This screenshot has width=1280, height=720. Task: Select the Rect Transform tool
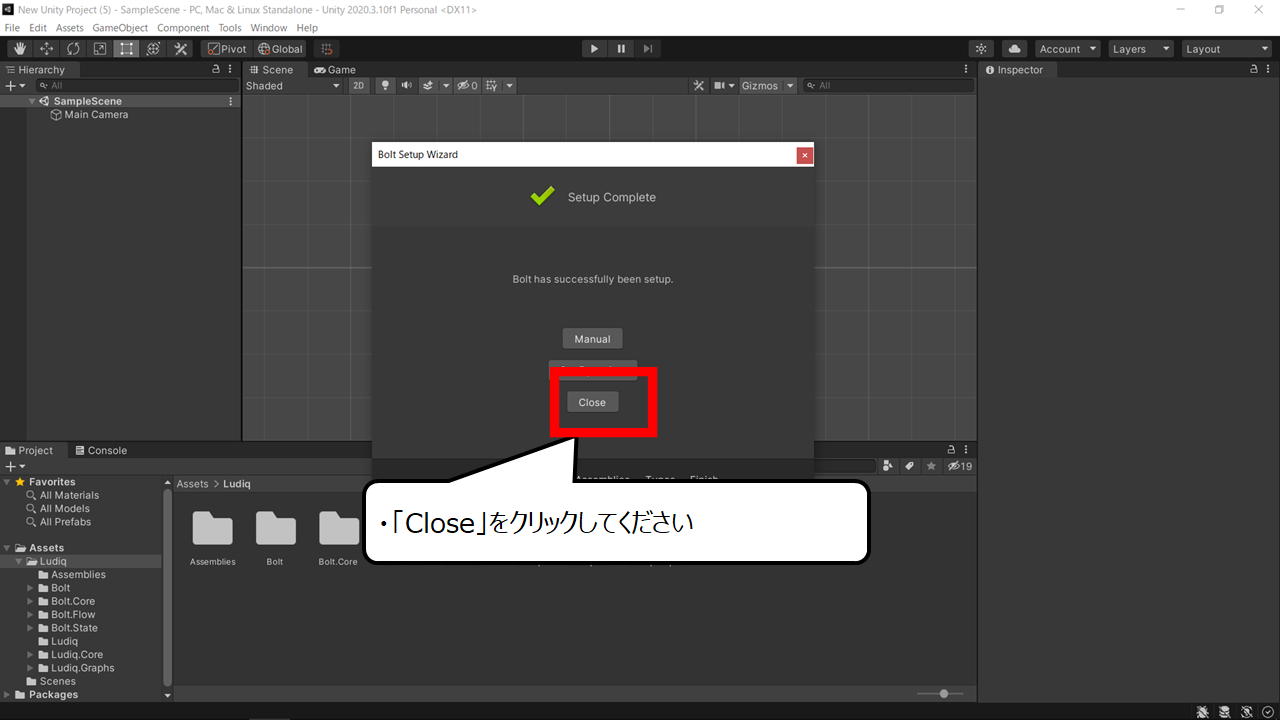click(x=126, y=49)
